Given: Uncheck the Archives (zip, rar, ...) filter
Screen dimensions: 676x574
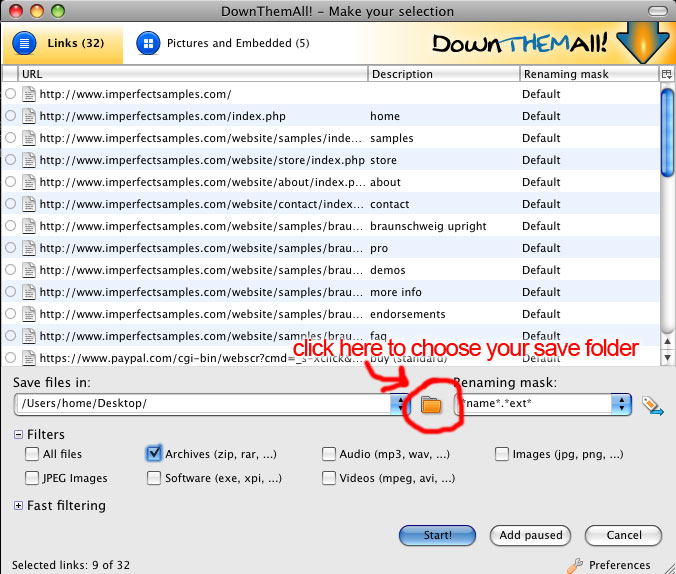Looking at the screenshot, I should click(154, 453).
